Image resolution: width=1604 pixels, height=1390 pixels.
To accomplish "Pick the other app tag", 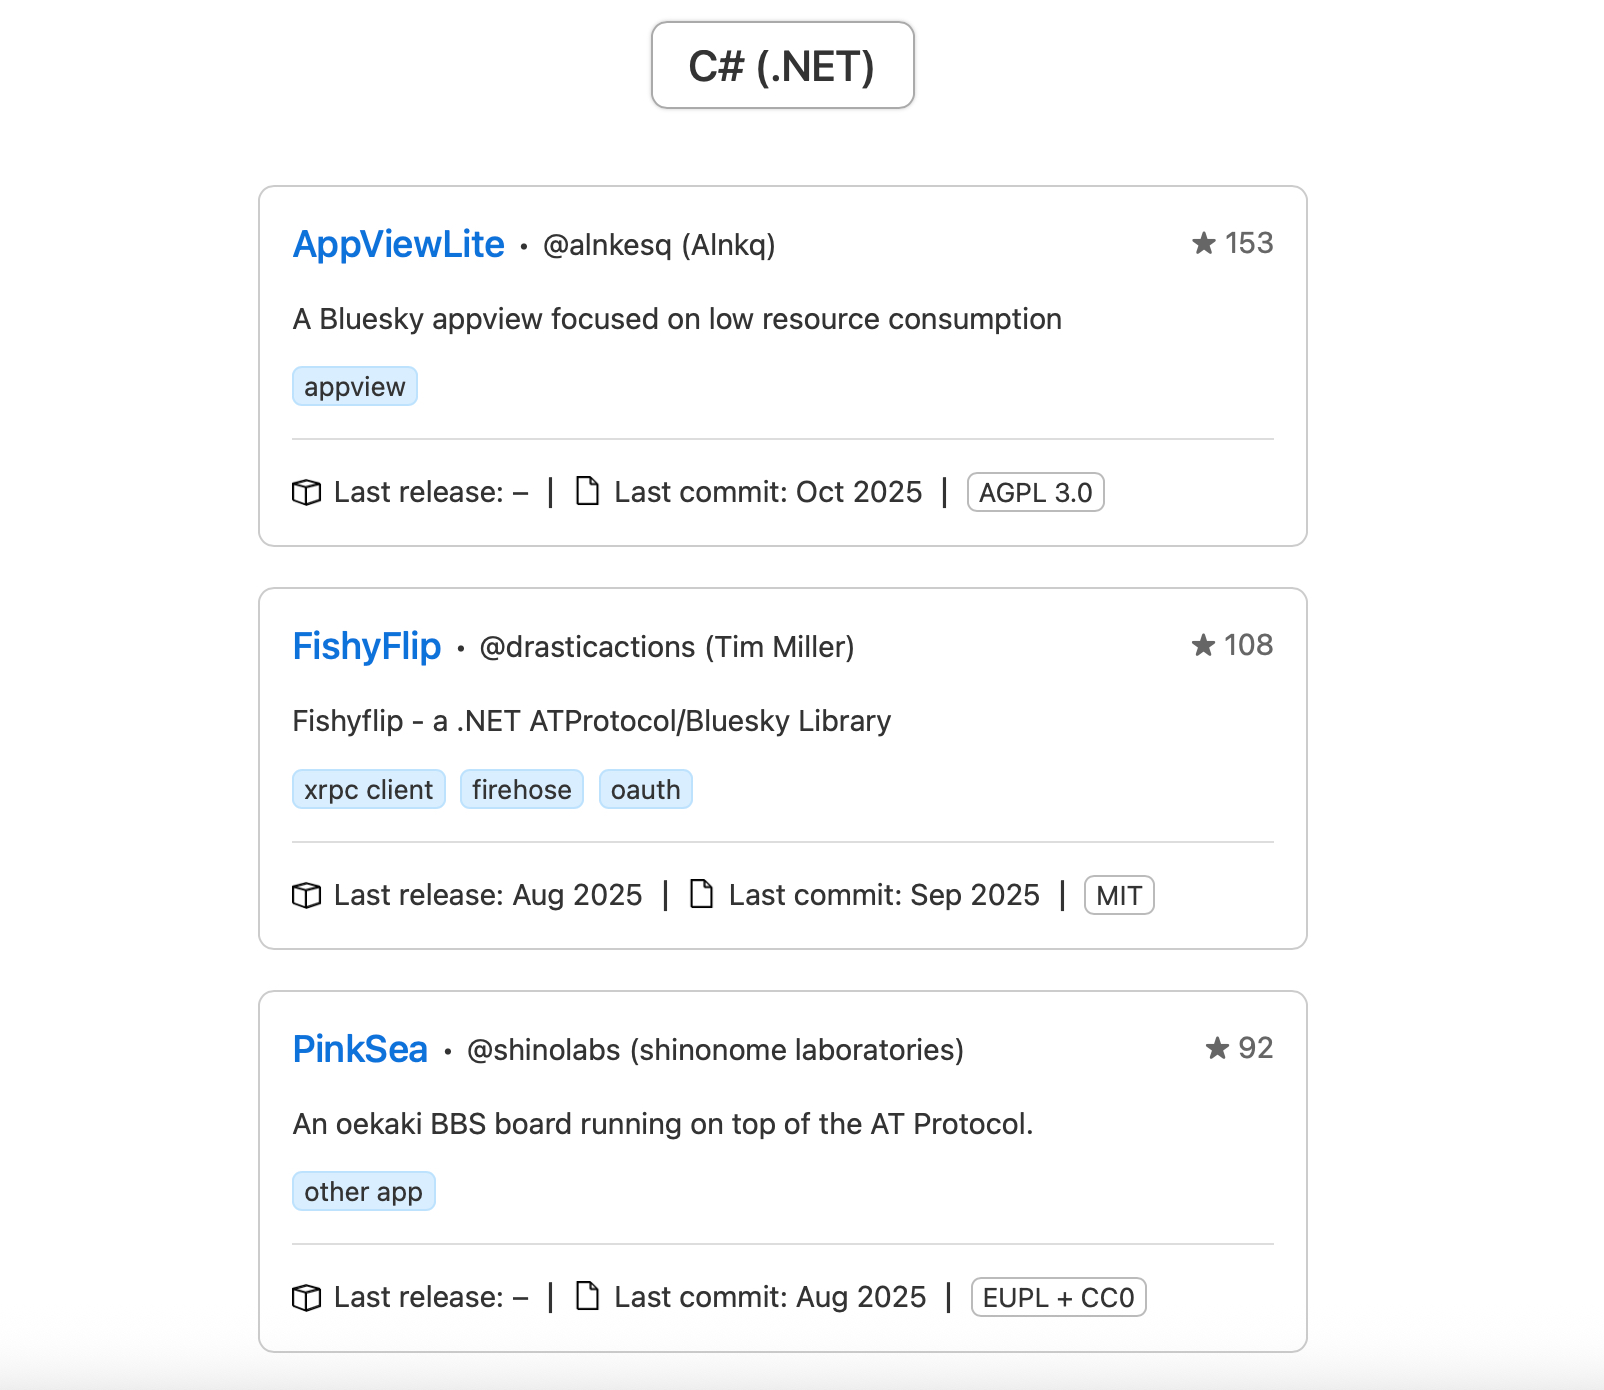I will (x=363, y=1192).
